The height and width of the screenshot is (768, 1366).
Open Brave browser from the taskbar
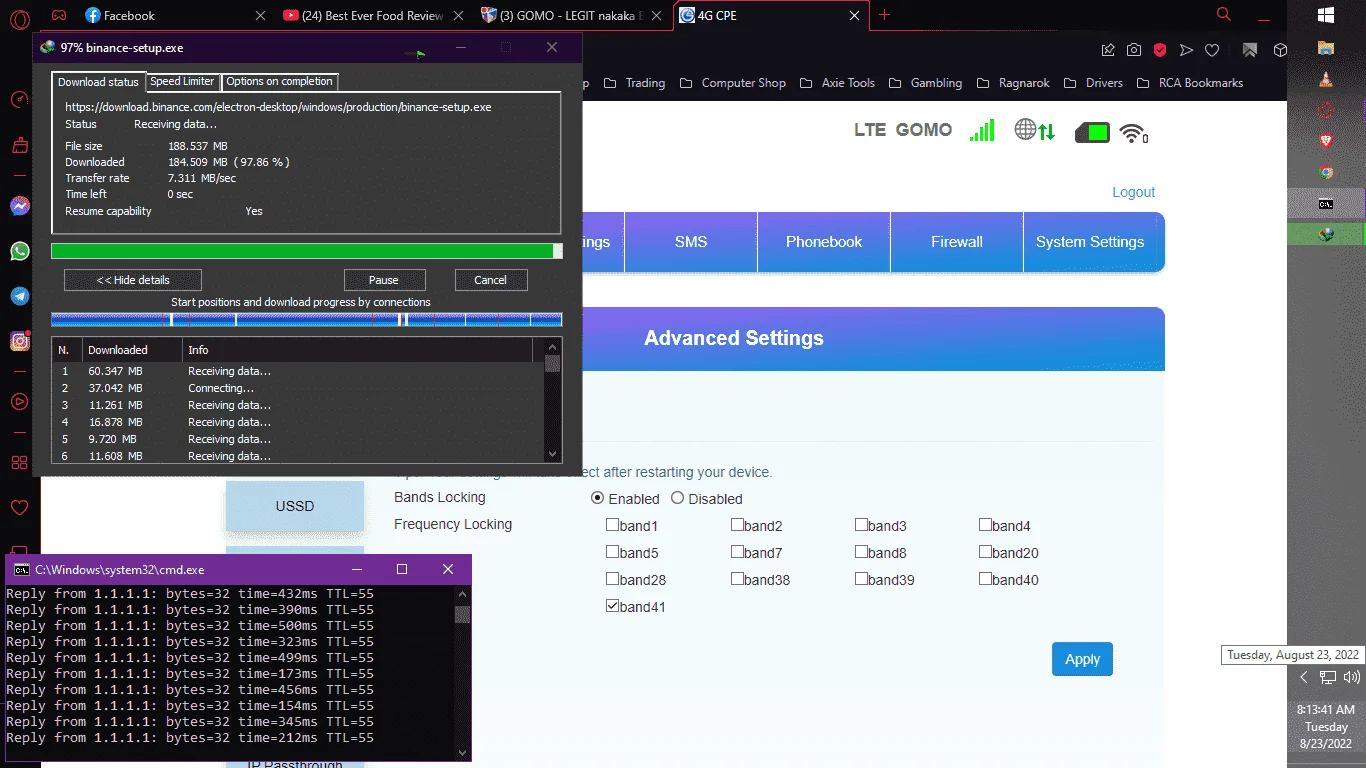tap(1326, 141)
